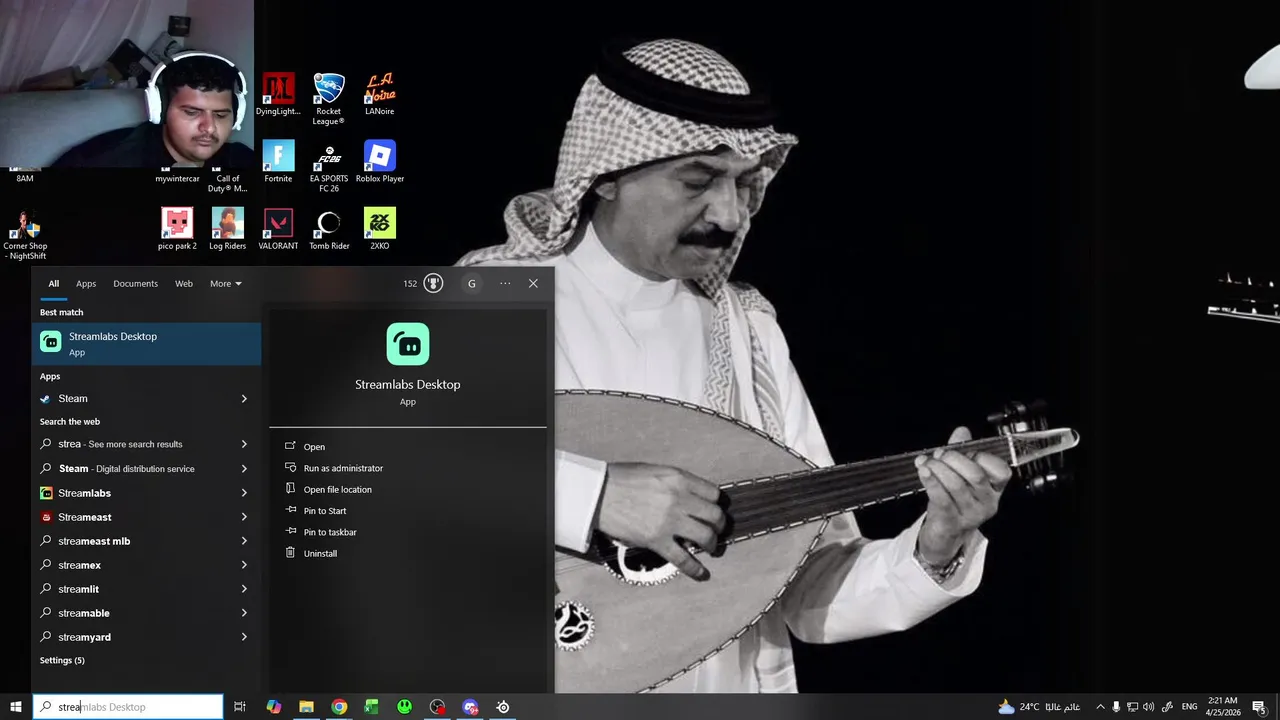Image resolution: width=1280 pixels, height=720 pixels.
Task: Open the pico park 2 shortcut
Action: click(177, 229)
